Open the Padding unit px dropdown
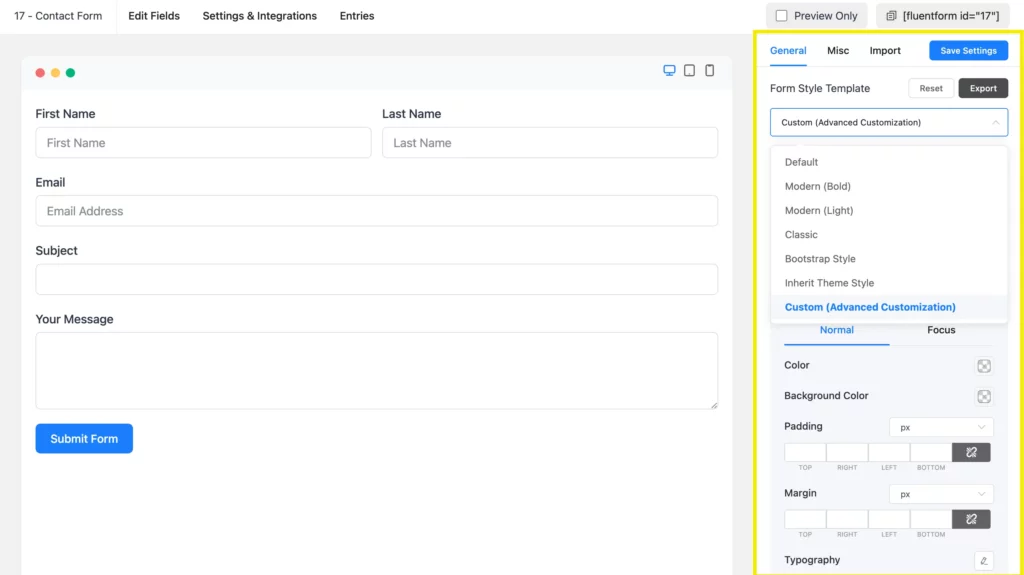The width and height of the screenshot is (1024, 575). (941, 427)
